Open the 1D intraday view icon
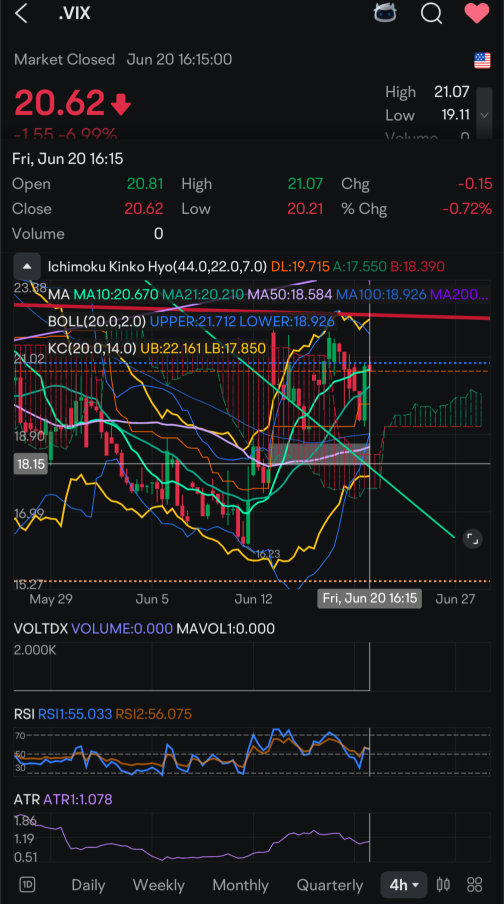Image resolution: width=504 pixels, height=904 pixels. click(27, 884)
